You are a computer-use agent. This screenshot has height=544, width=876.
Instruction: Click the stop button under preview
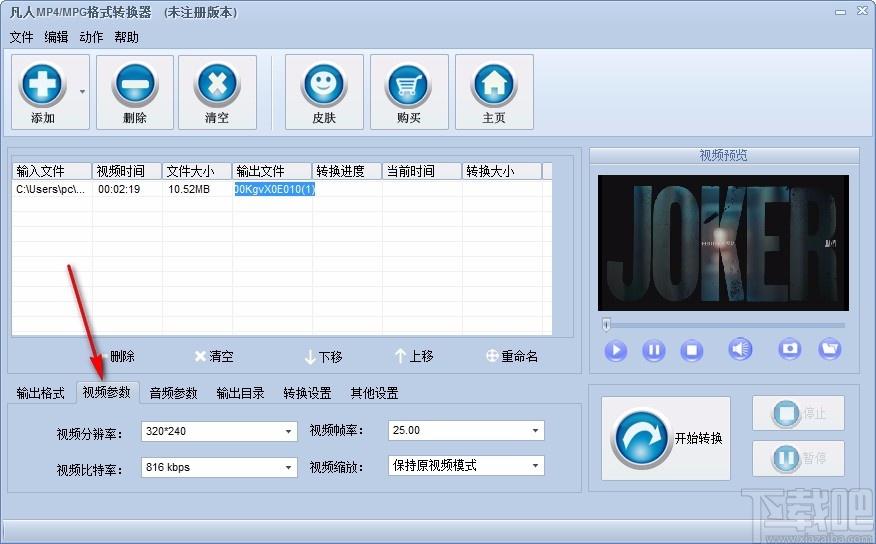click(x=692, y=351)
